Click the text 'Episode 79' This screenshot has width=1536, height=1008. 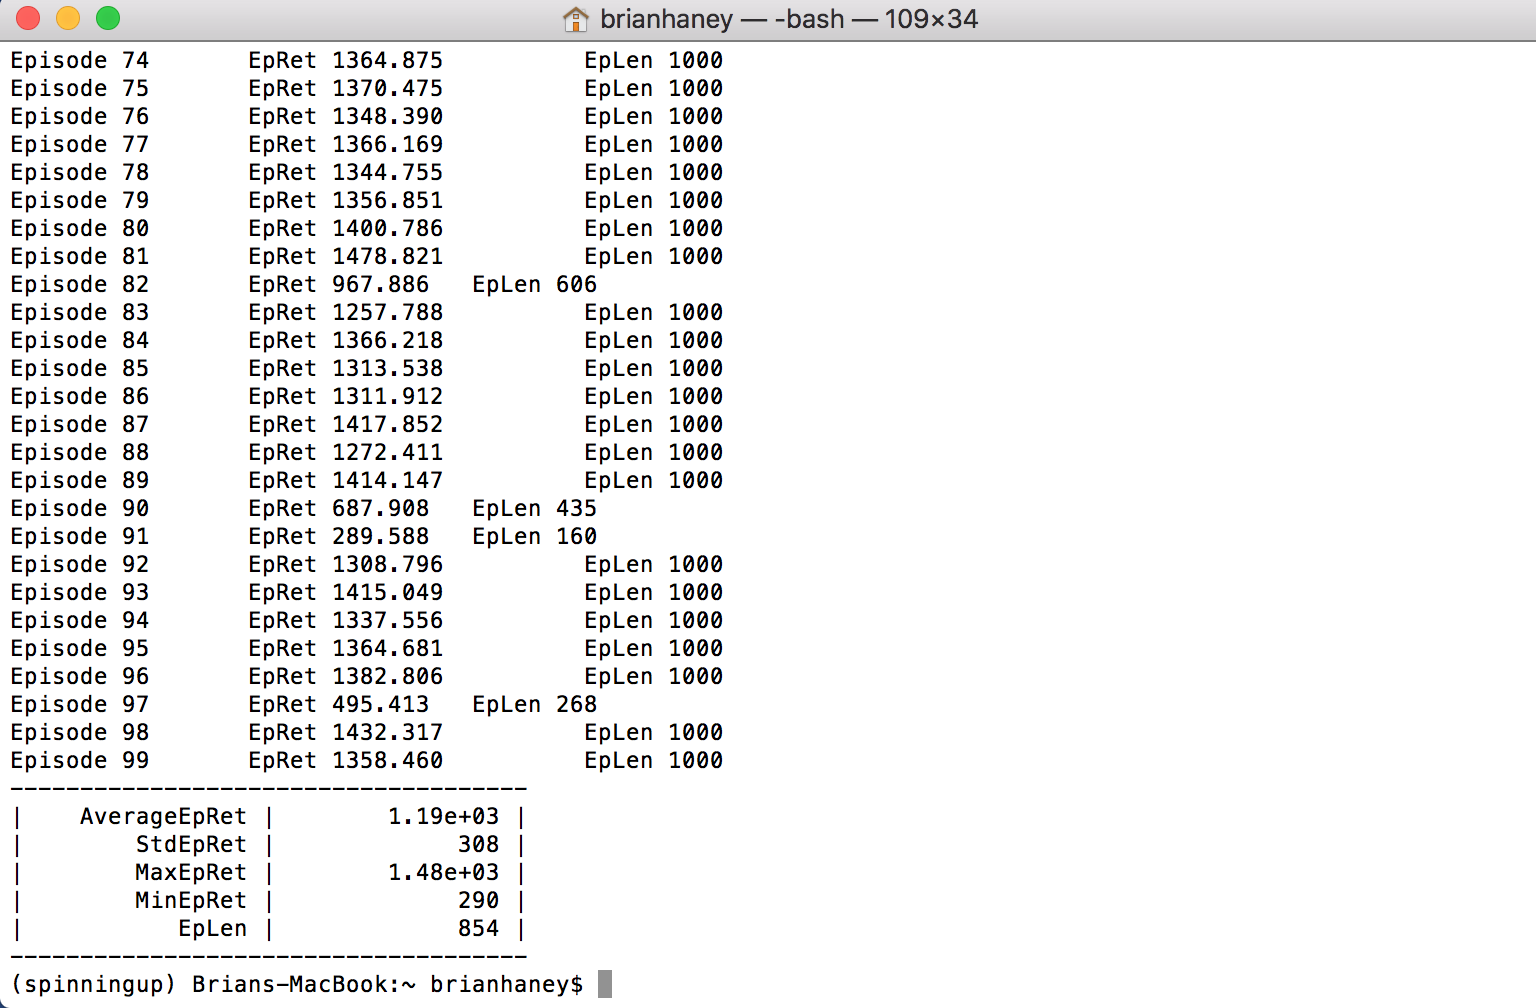(x=80, y=200)
